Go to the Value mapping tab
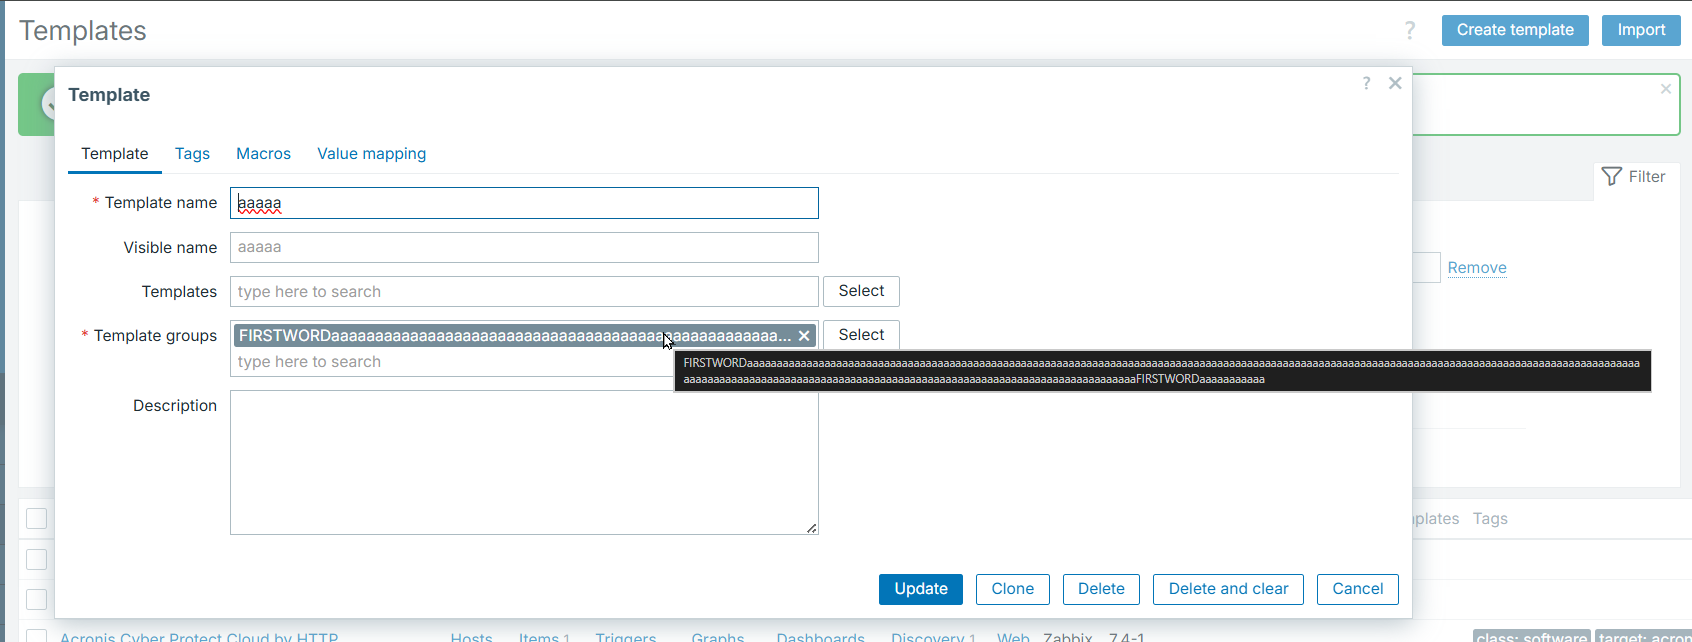 [x=371, y=154]
